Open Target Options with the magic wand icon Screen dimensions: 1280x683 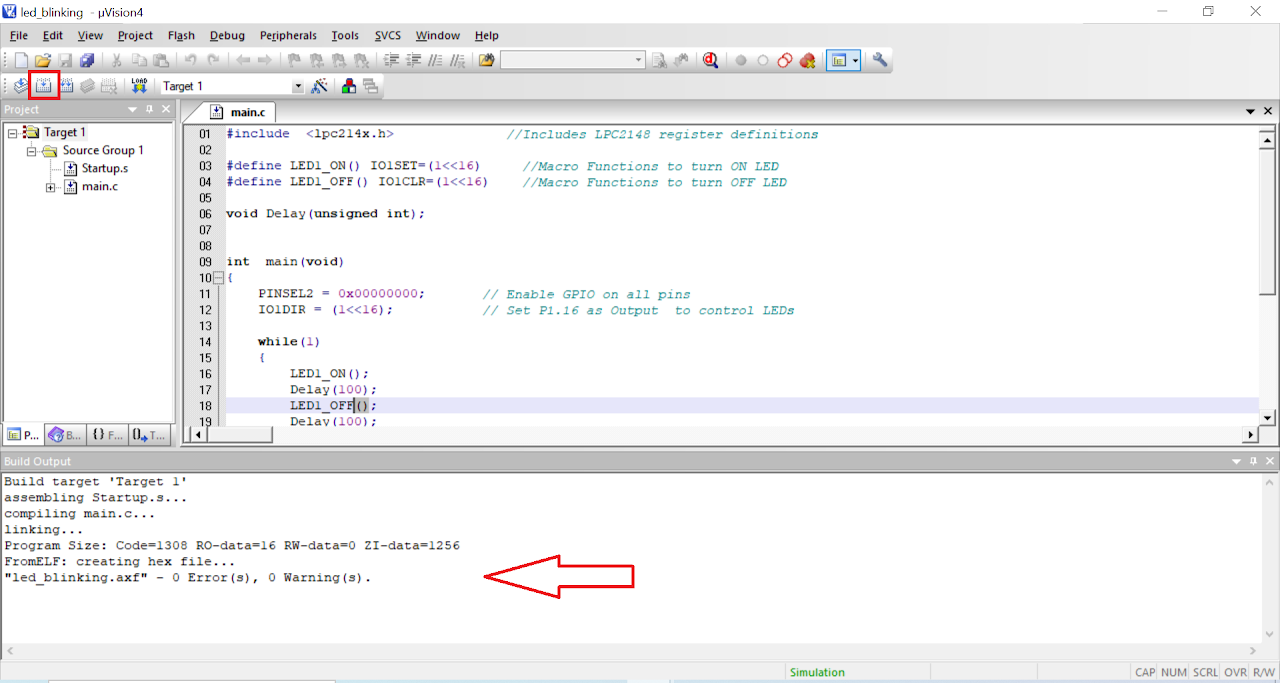point(318,85)
